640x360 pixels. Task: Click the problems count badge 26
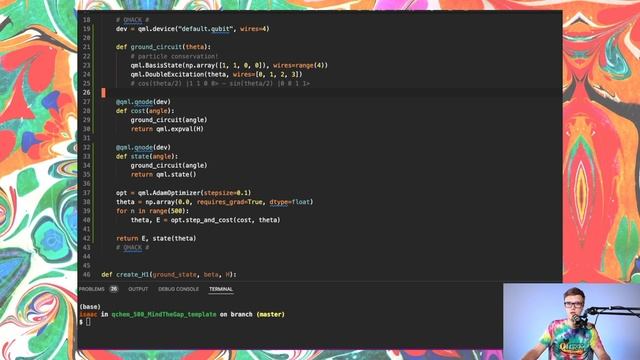point(113,289)
